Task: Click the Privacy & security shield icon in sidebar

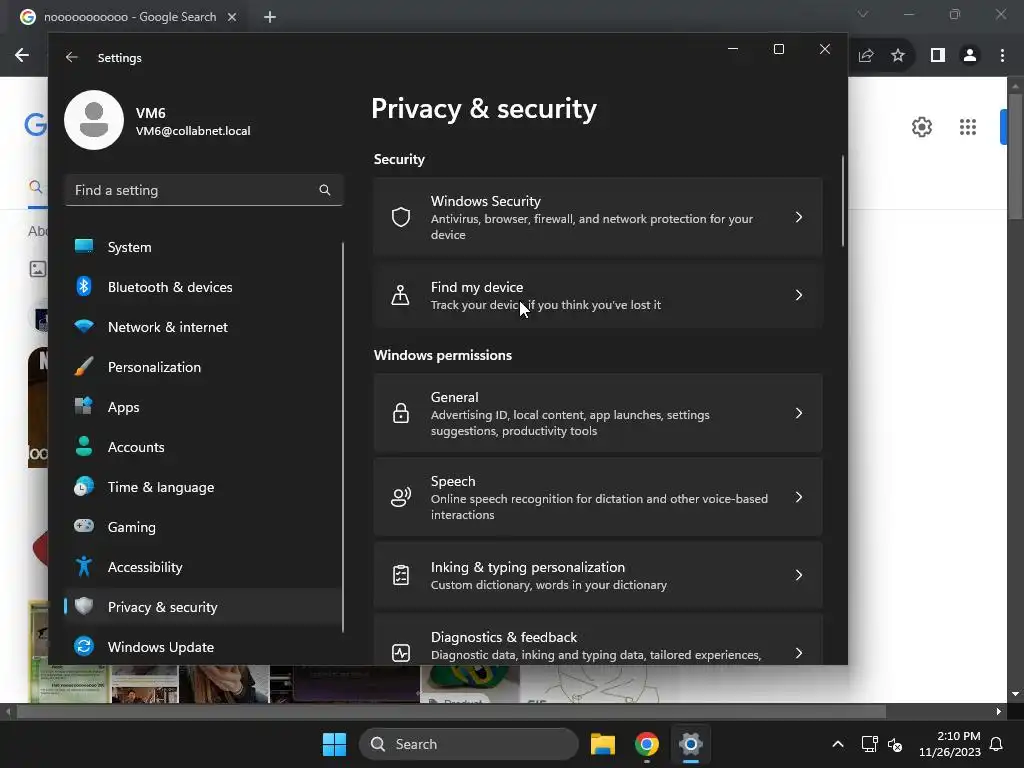Action: 84,606
